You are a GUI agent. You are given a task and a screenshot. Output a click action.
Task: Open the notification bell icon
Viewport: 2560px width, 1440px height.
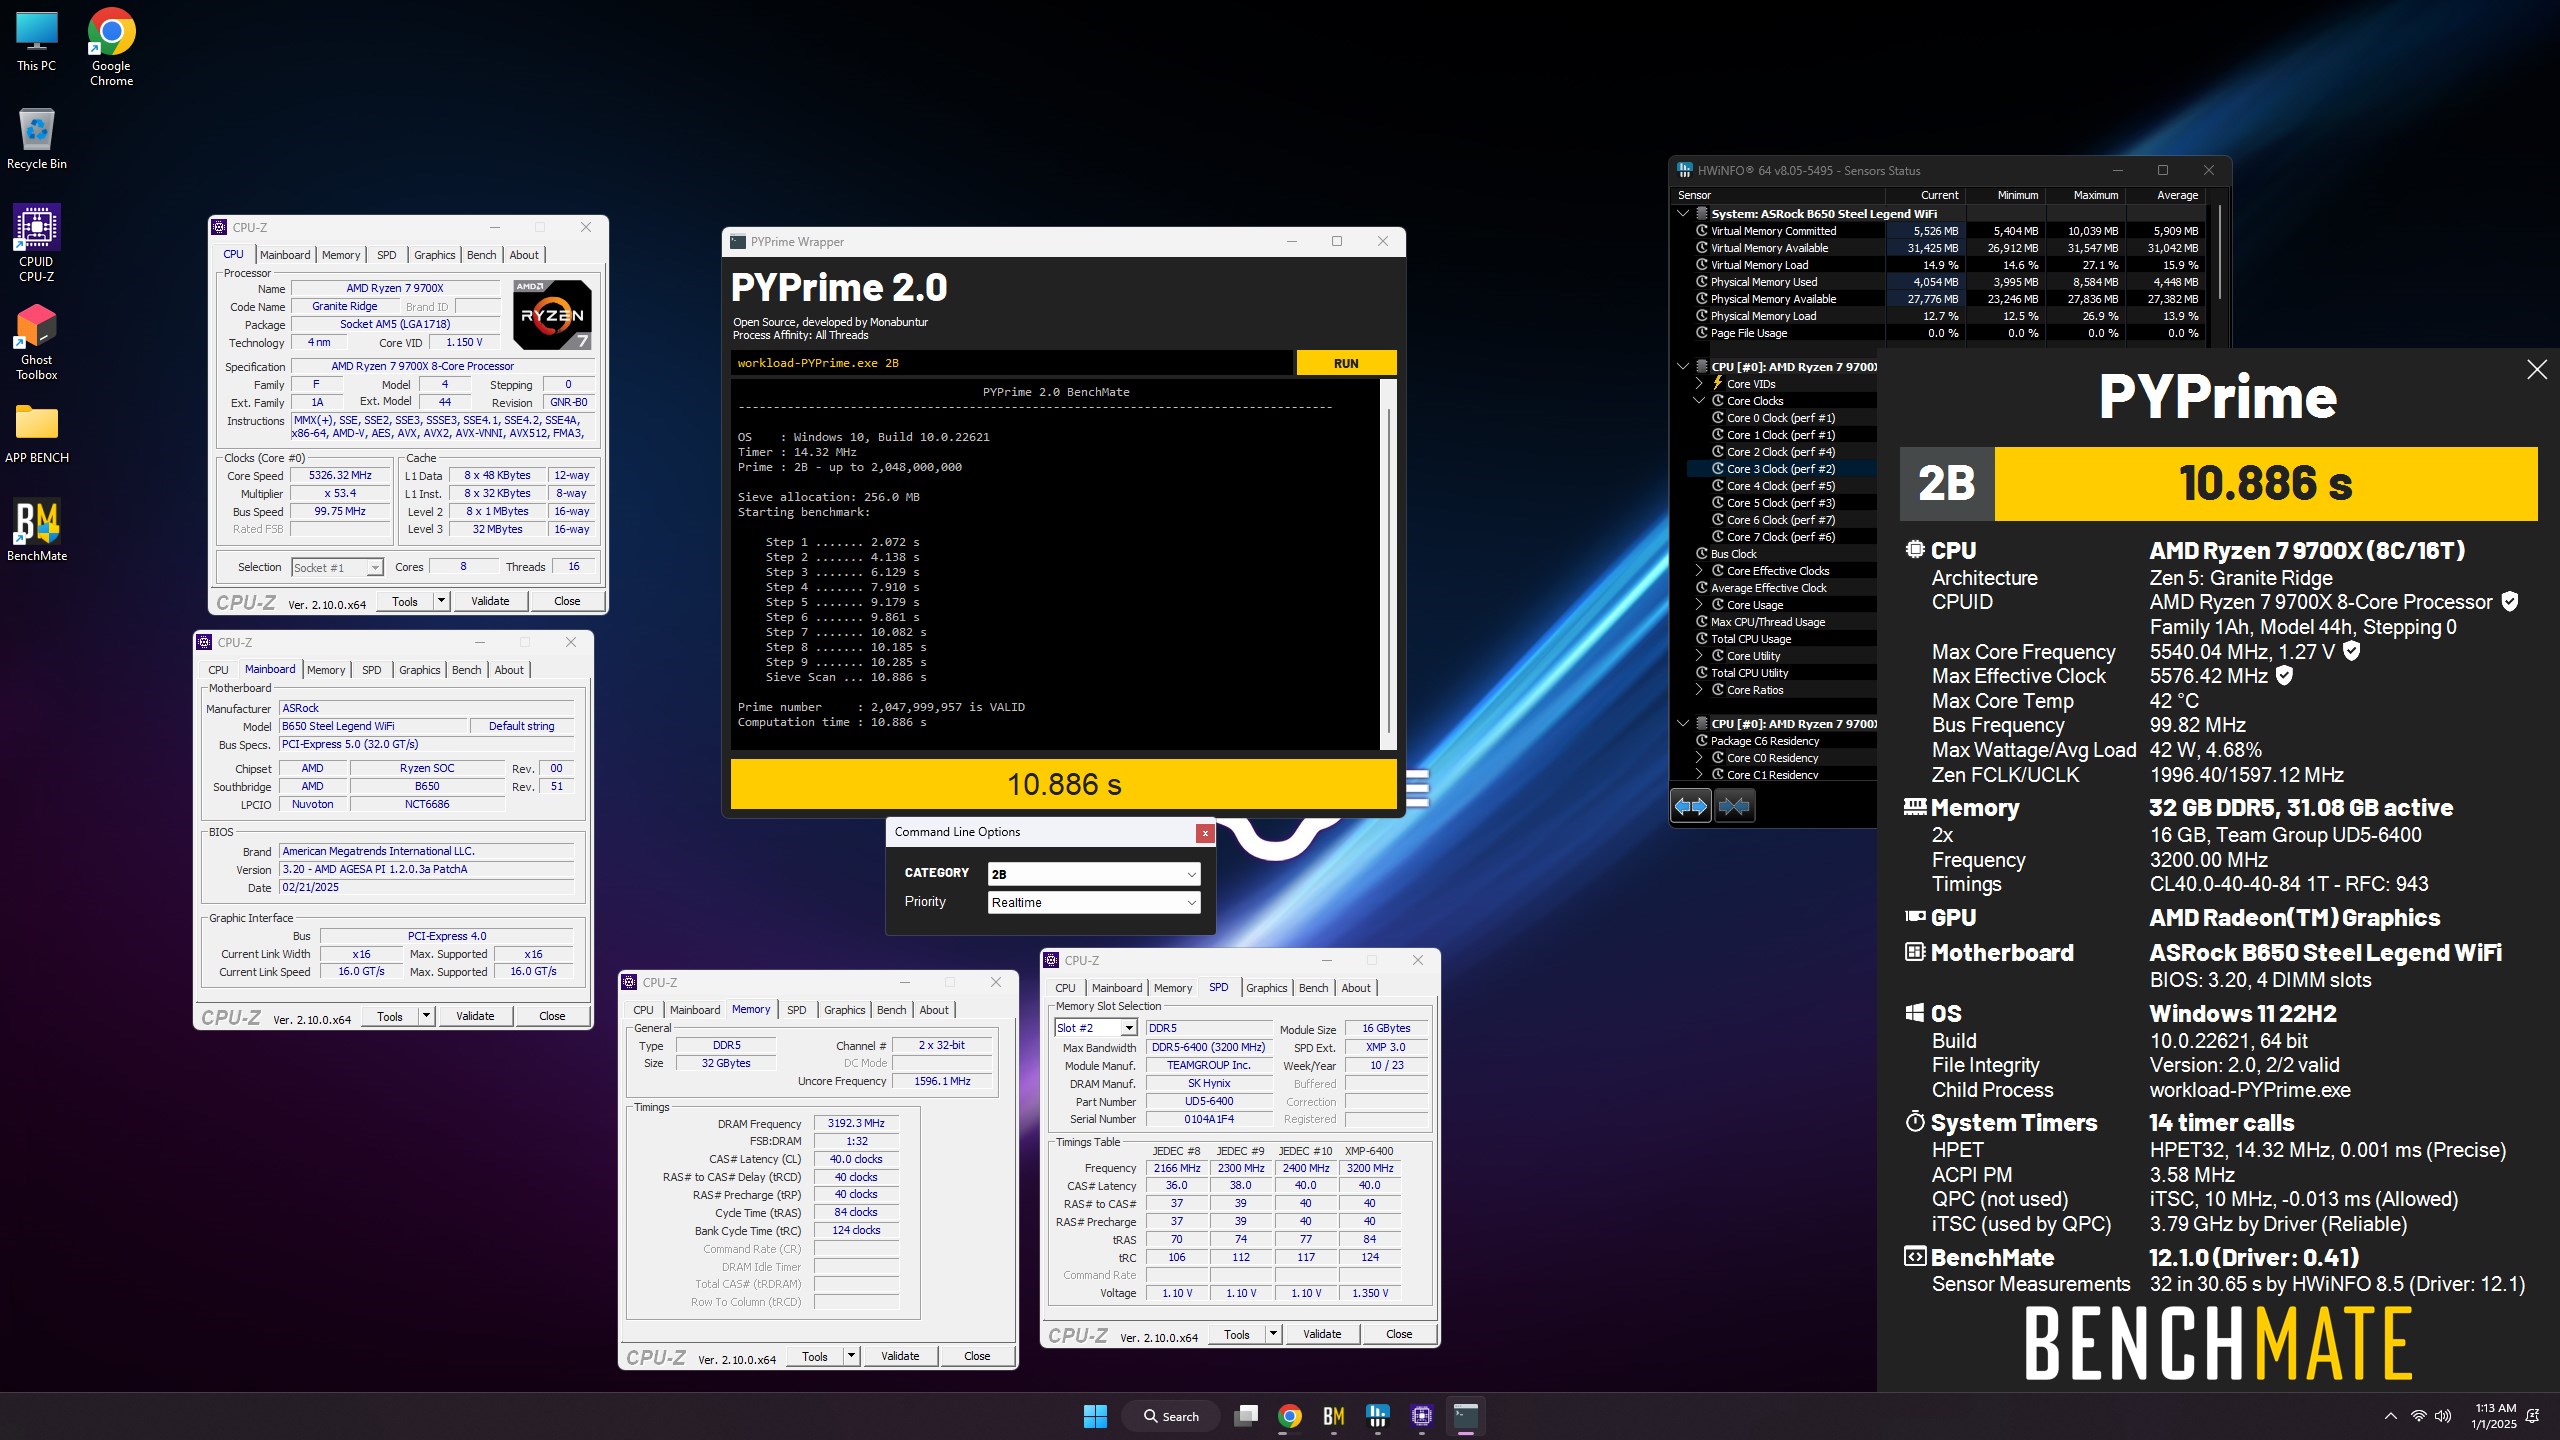(2533, 1416)
